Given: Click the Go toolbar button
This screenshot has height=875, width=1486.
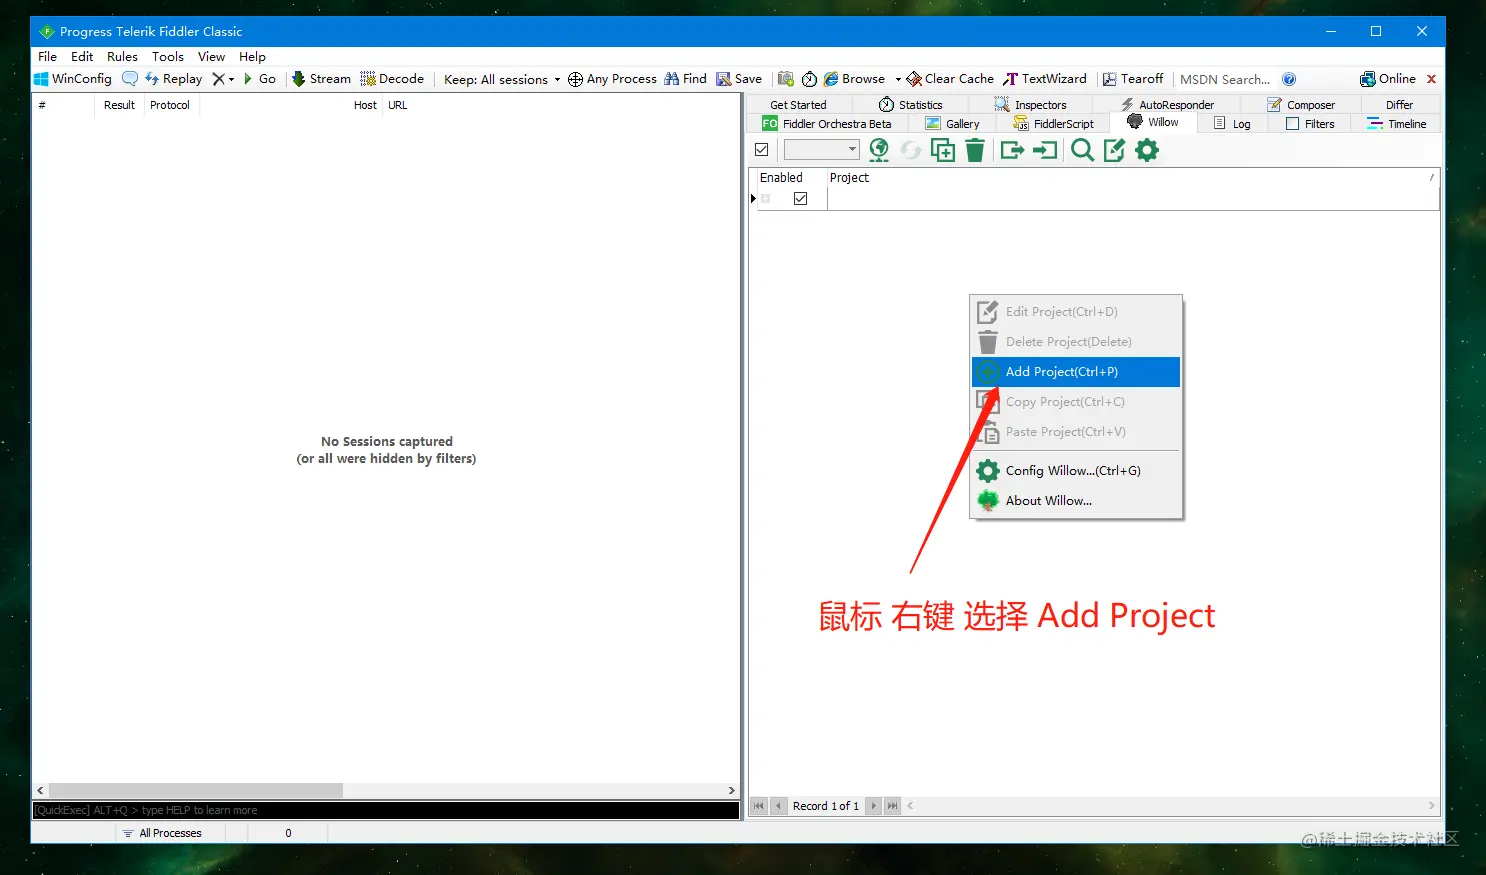Looking at the screenshot, I should [260, 79].
